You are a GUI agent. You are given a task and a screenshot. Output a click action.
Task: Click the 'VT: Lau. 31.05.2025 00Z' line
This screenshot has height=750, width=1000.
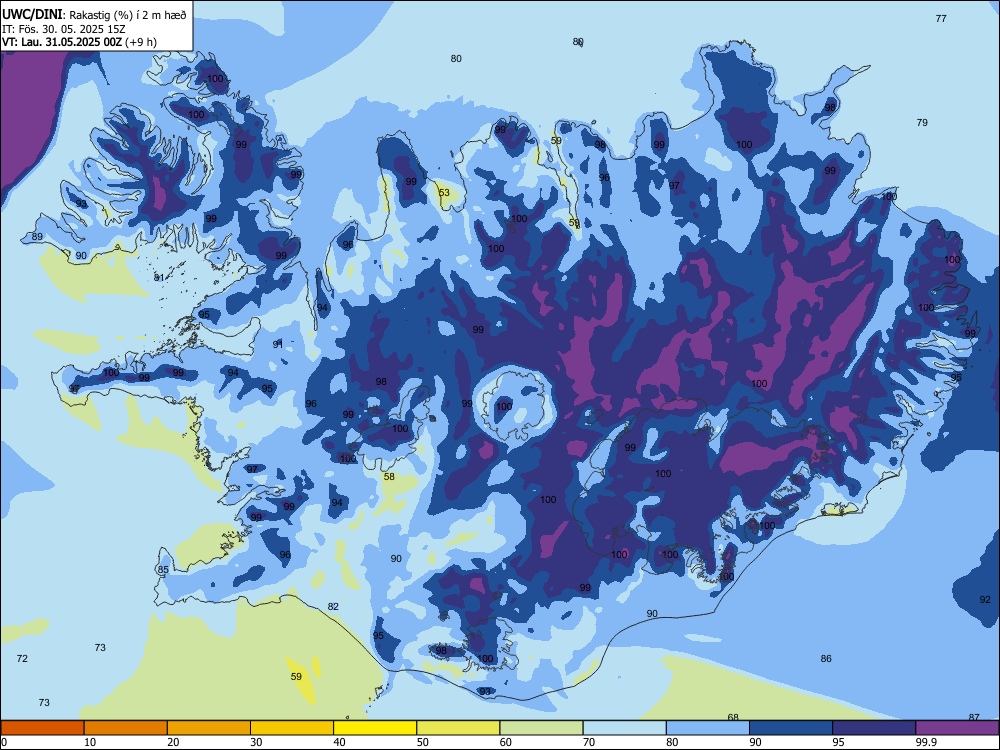pyautogui.click(x=62, y=43)
